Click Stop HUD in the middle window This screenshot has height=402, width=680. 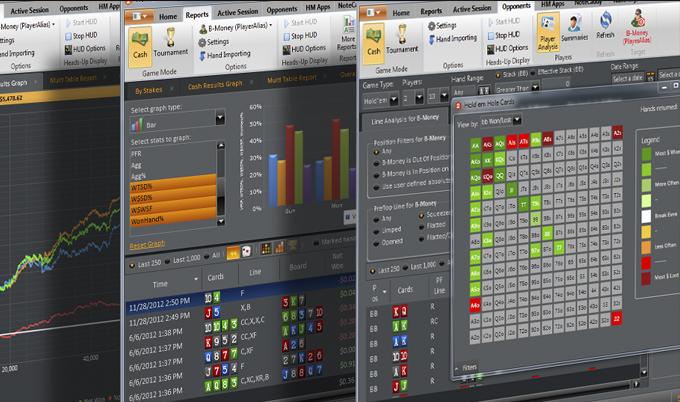click(x=304, y=36)
